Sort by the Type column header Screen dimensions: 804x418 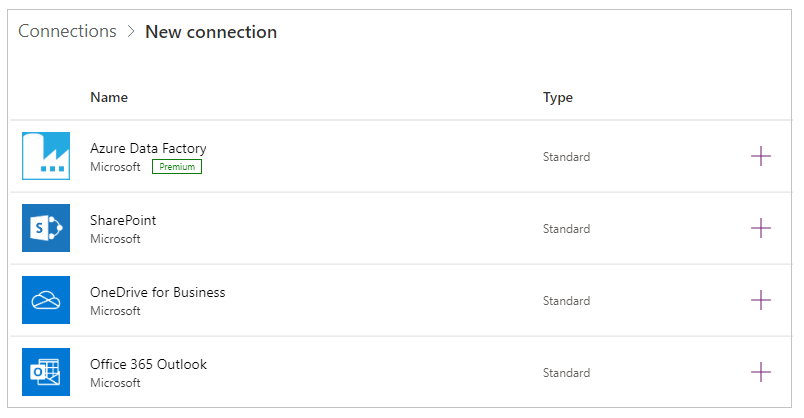(557, 97)
